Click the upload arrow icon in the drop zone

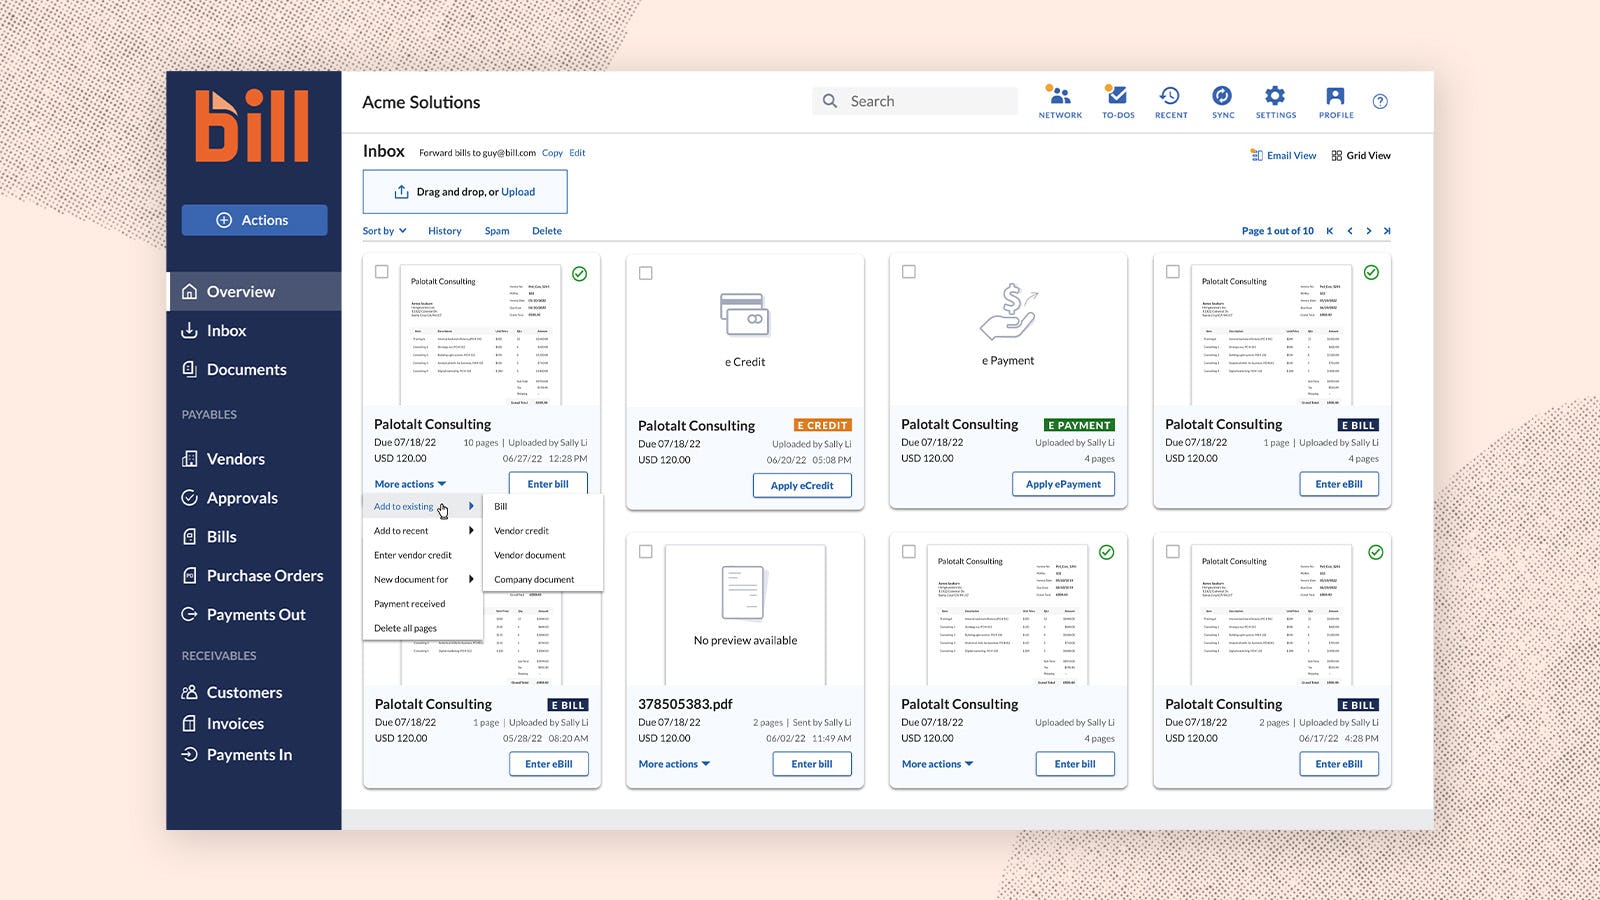(x=401, y=192)
